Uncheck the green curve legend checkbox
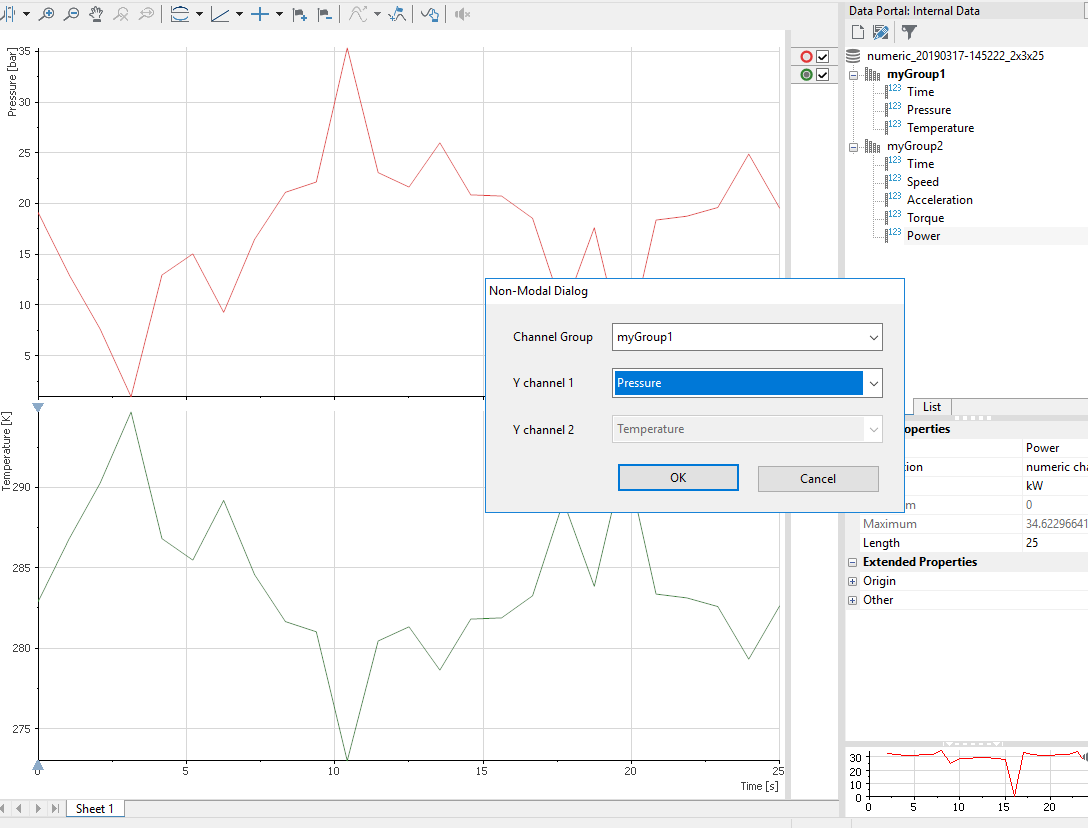The width and height of the screenshot is (1088, 828). tap(823, 75)
